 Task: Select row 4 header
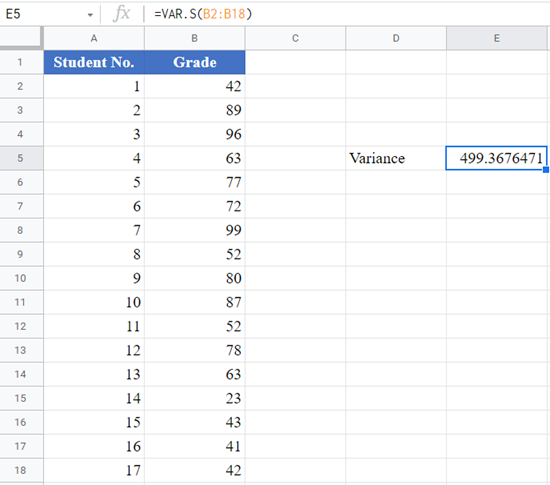pos(21,134)
